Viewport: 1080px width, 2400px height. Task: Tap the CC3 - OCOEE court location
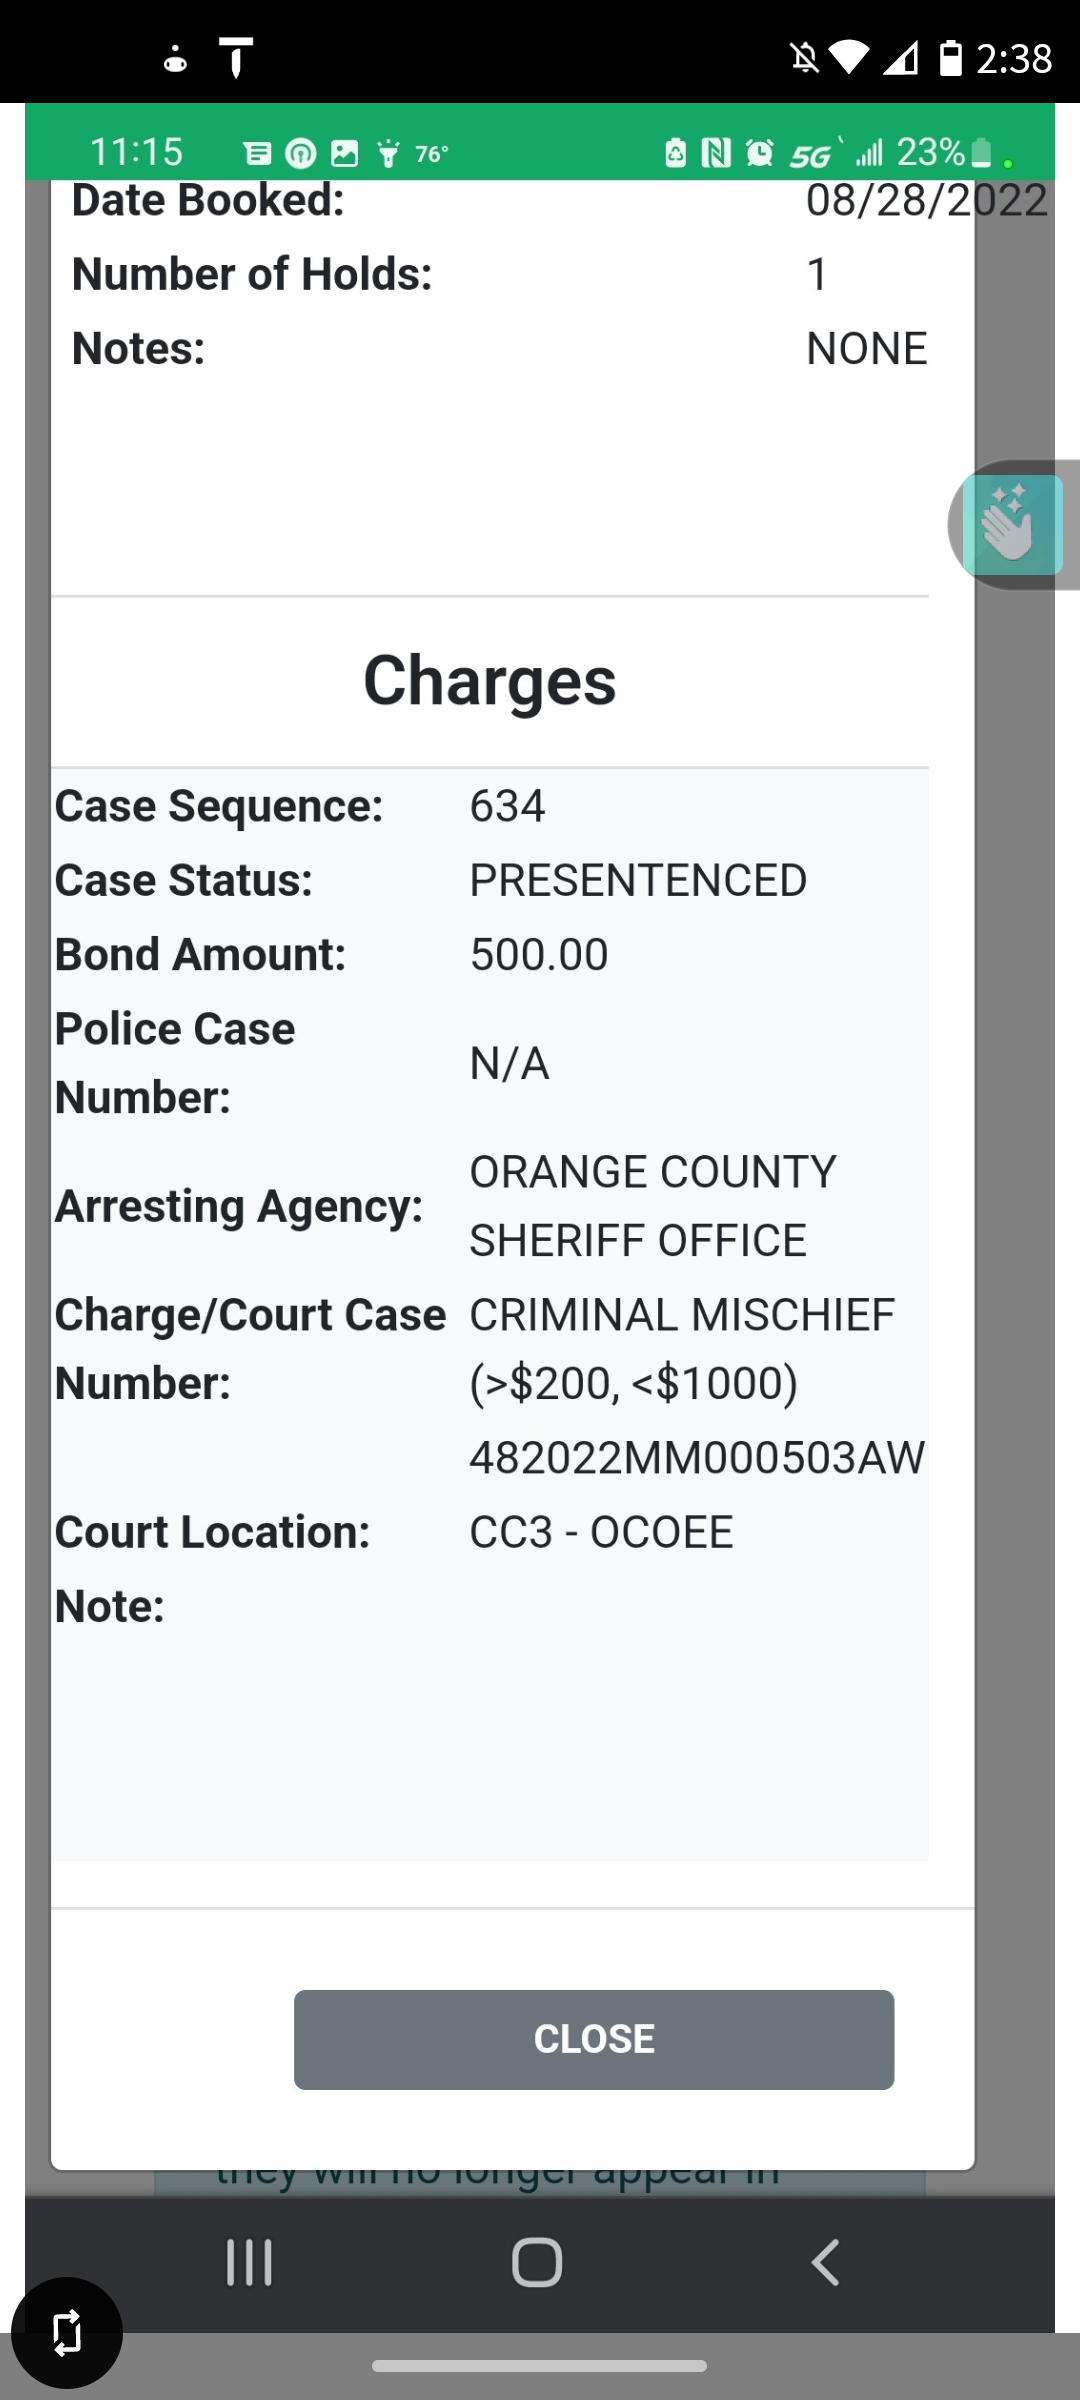tap(601, 1533)
